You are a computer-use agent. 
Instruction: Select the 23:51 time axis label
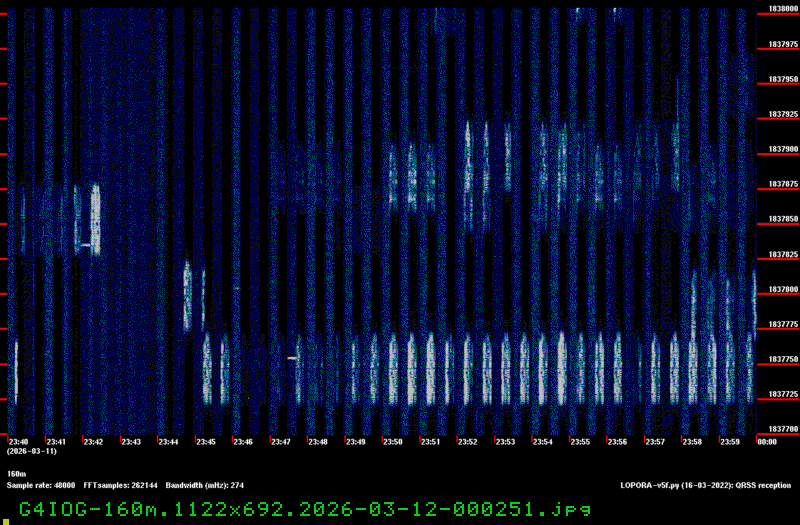coord(430,442)
